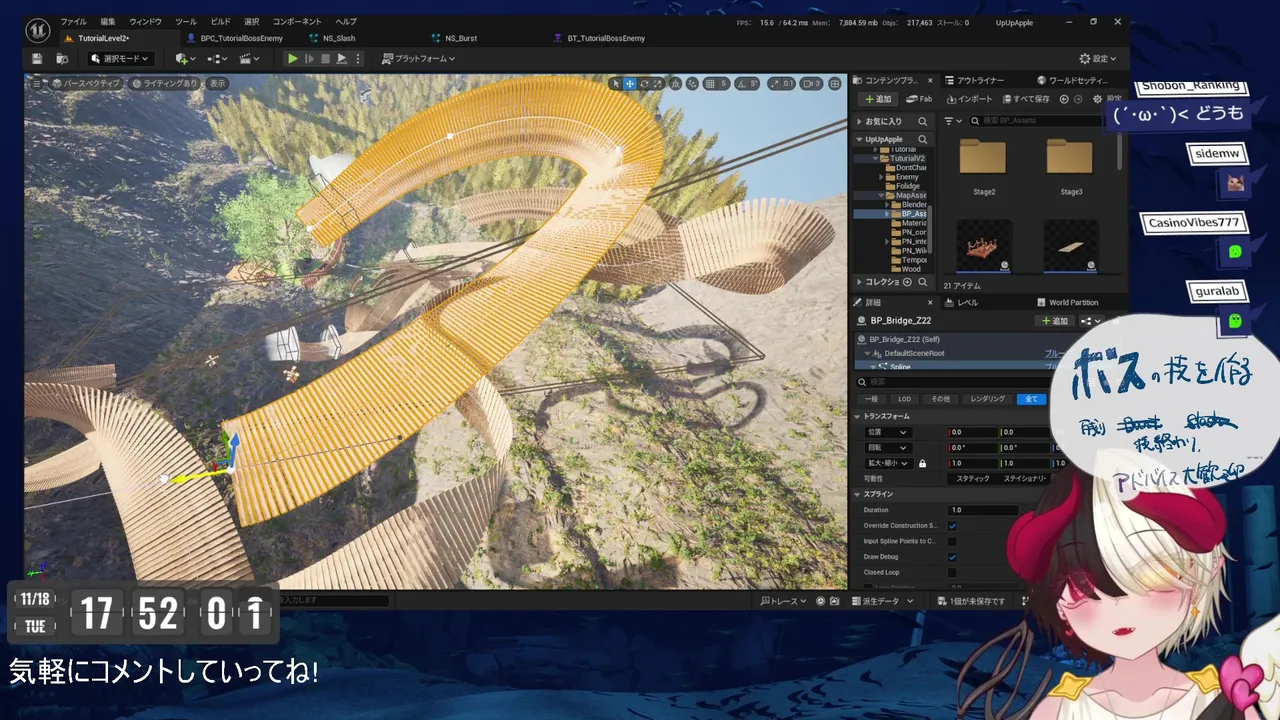Open the コンポーネント menu

[x=297, y=21]
